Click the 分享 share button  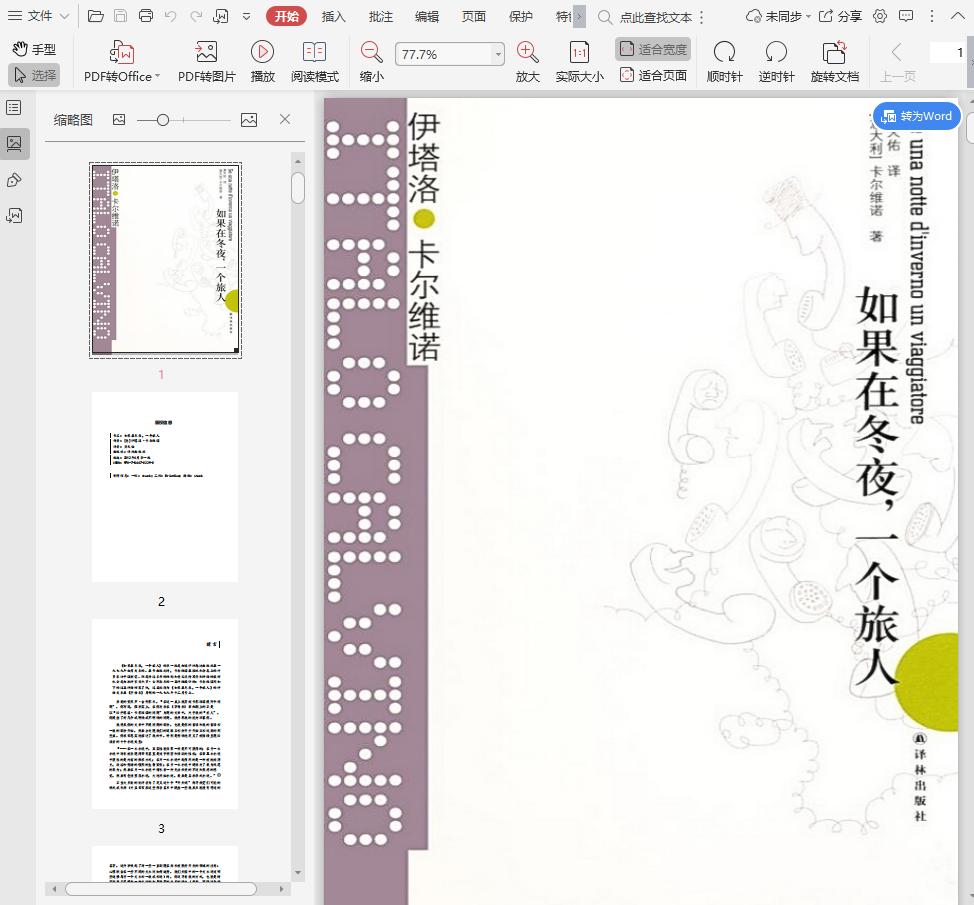click(840, 16)
